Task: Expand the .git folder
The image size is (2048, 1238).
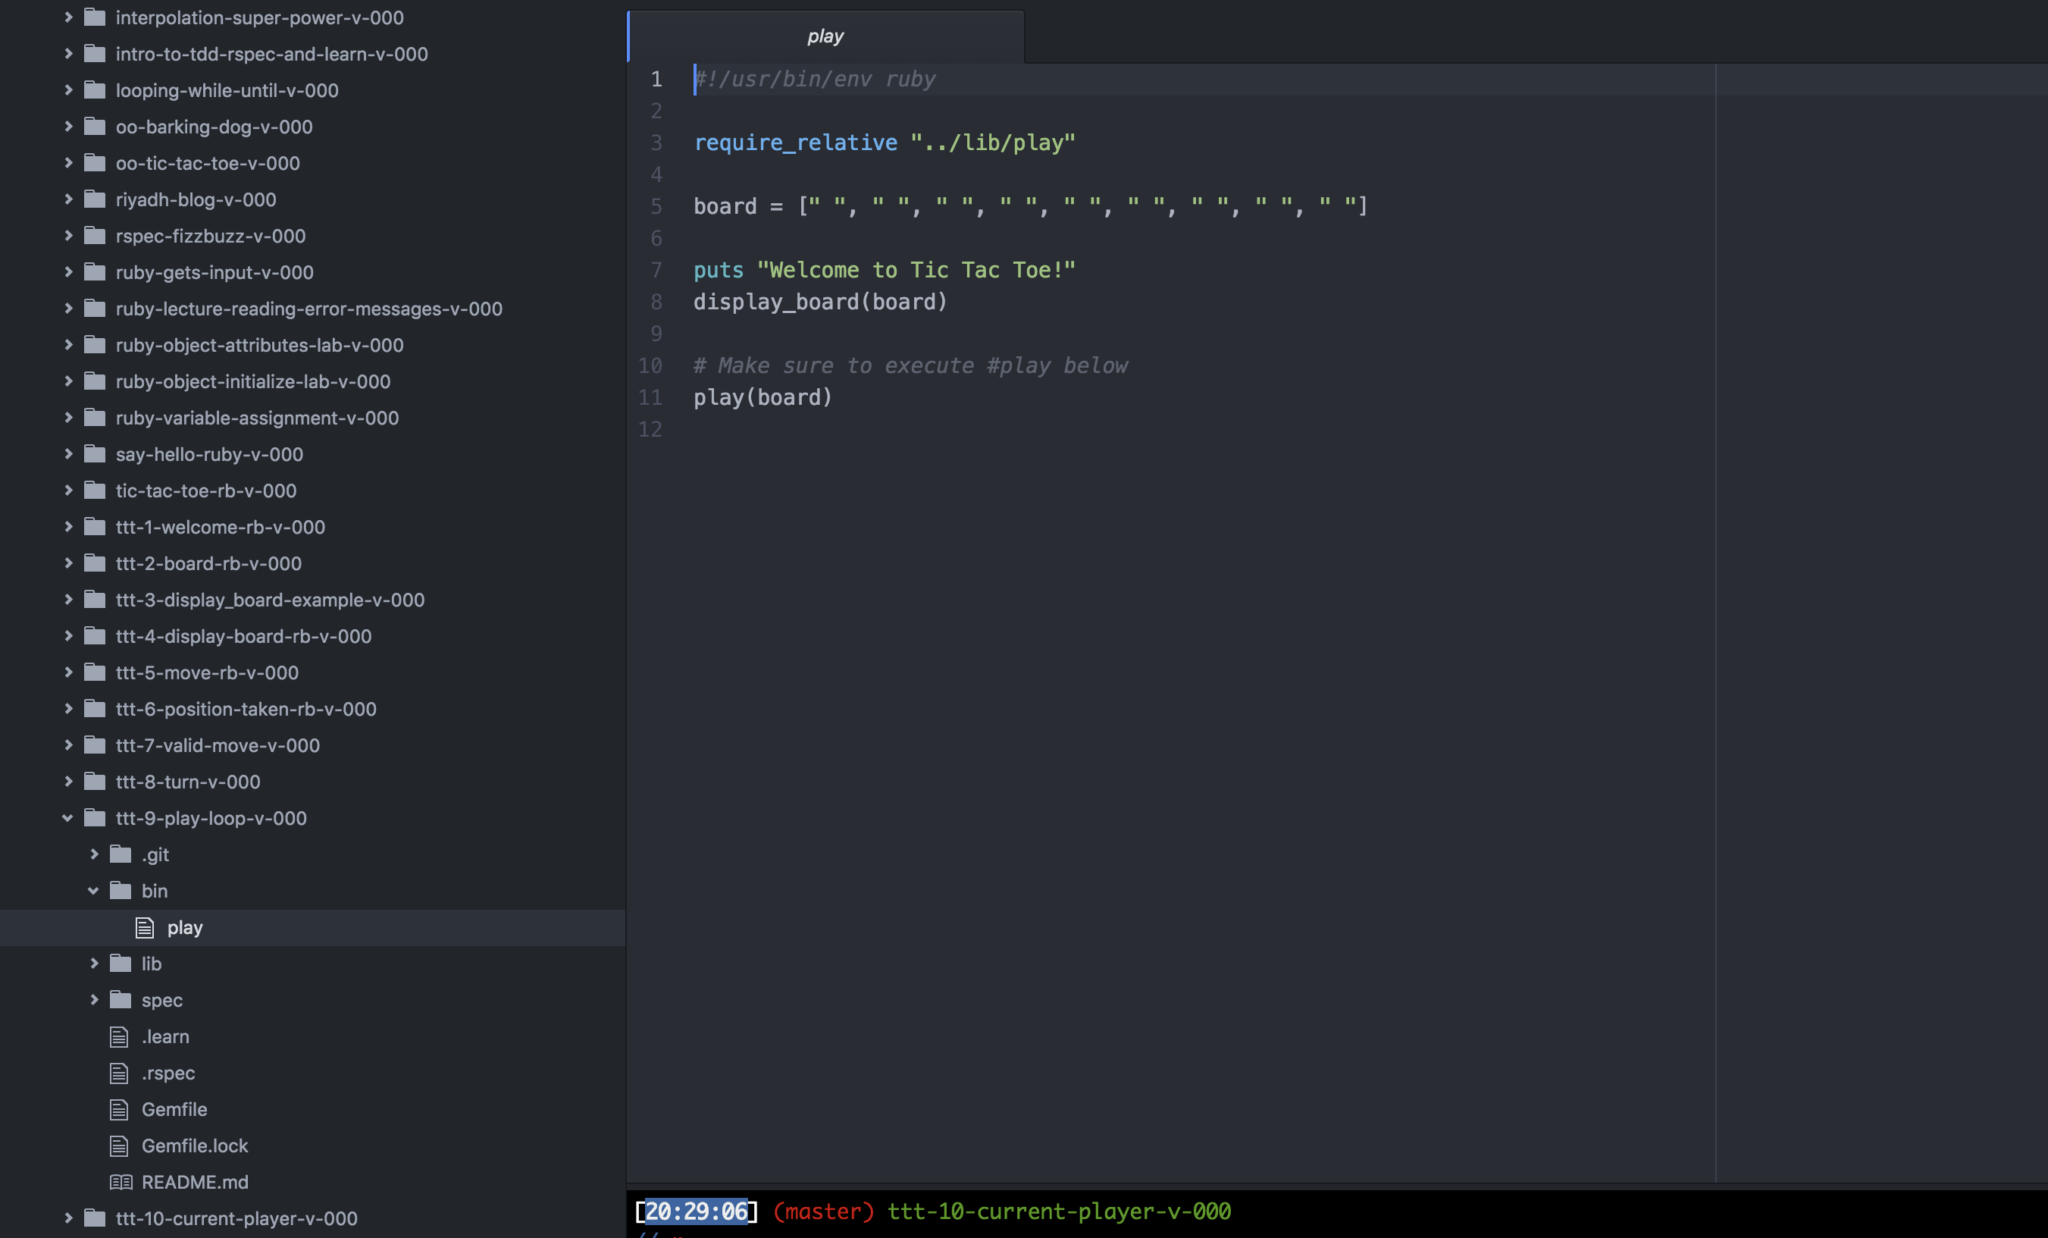Action: [x=94, y=854]
